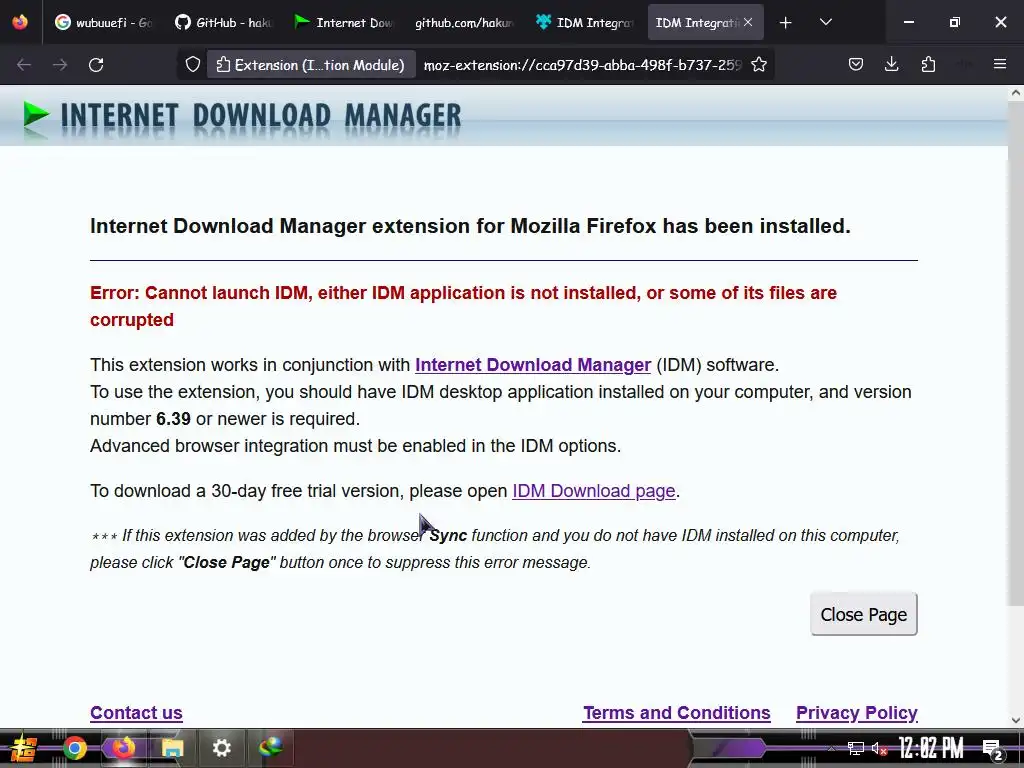The width and height of the screenshot is (1024, 768).
Task: Click the tracking protection shield icon
Action: pyautogui.click(x=193, y=65)
